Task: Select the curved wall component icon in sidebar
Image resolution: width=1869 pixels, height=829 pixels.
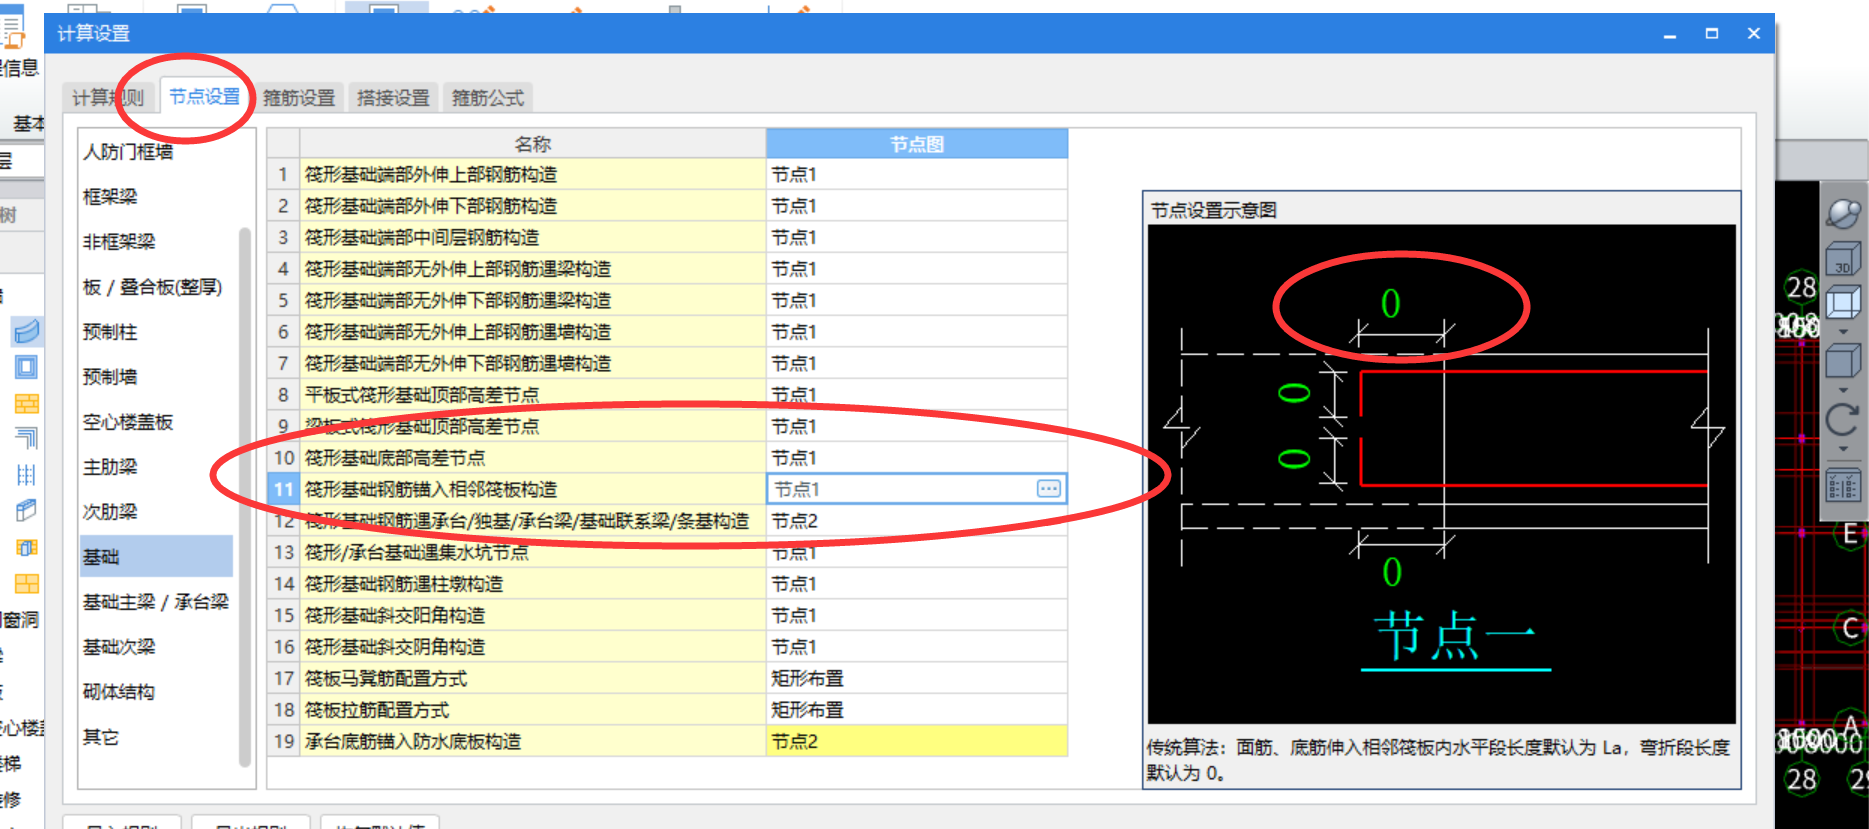Action: (x=27, y=331)
